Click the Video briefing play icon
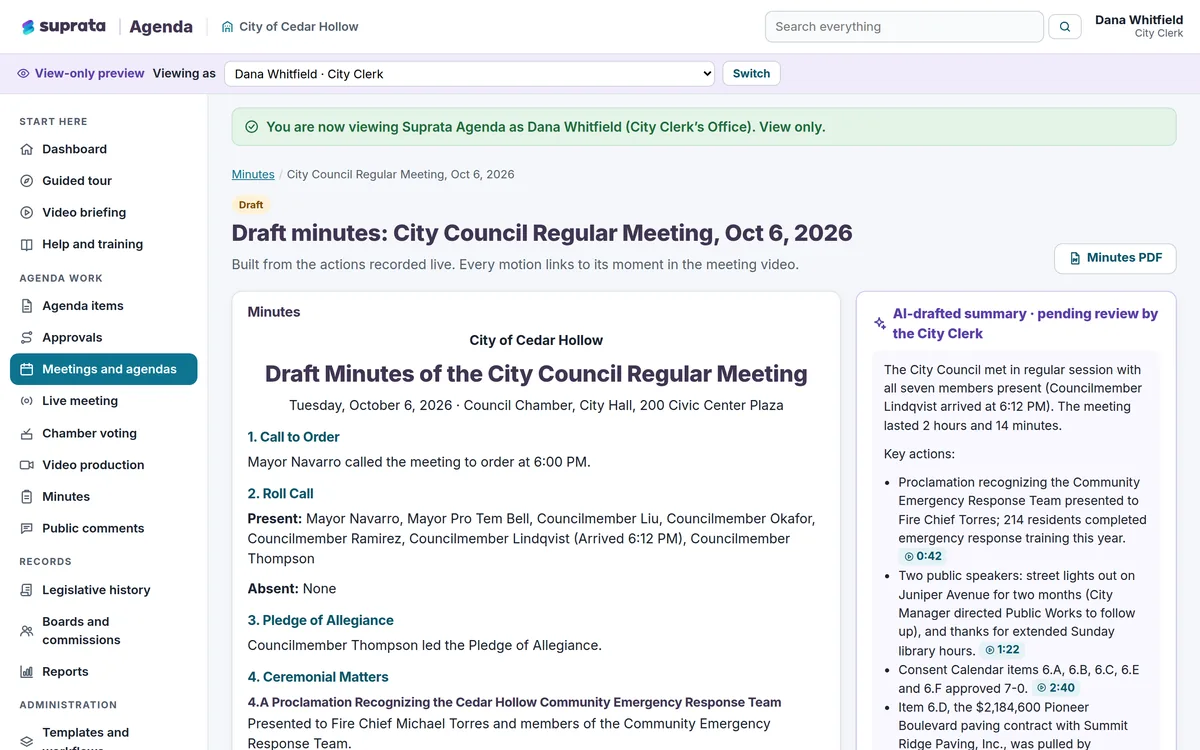Screen dimensions: 1200x750 coord(27,213)
